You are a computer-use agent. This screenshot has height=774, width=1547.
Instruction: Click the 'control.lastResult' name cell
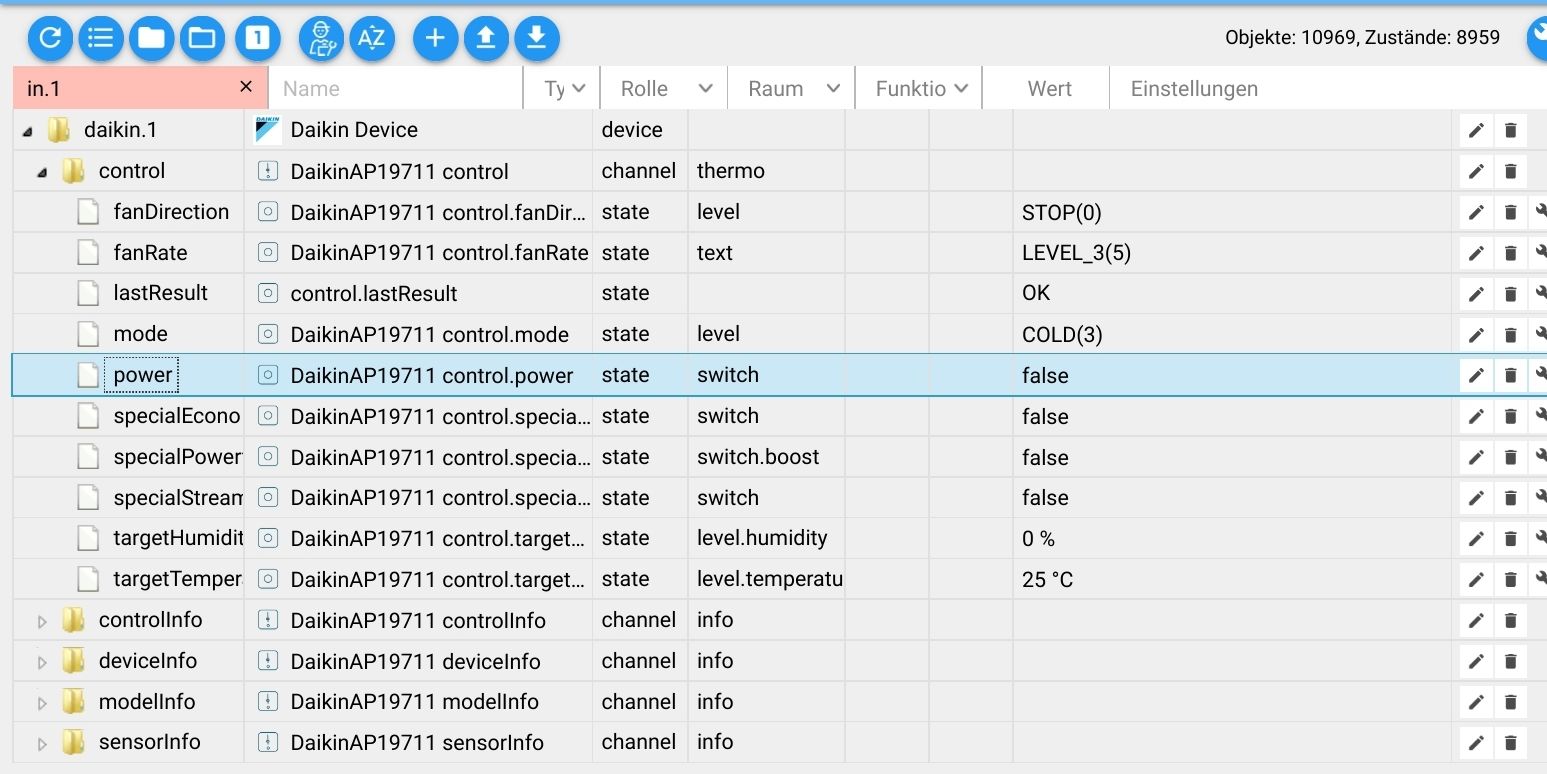tap(374, 294)
